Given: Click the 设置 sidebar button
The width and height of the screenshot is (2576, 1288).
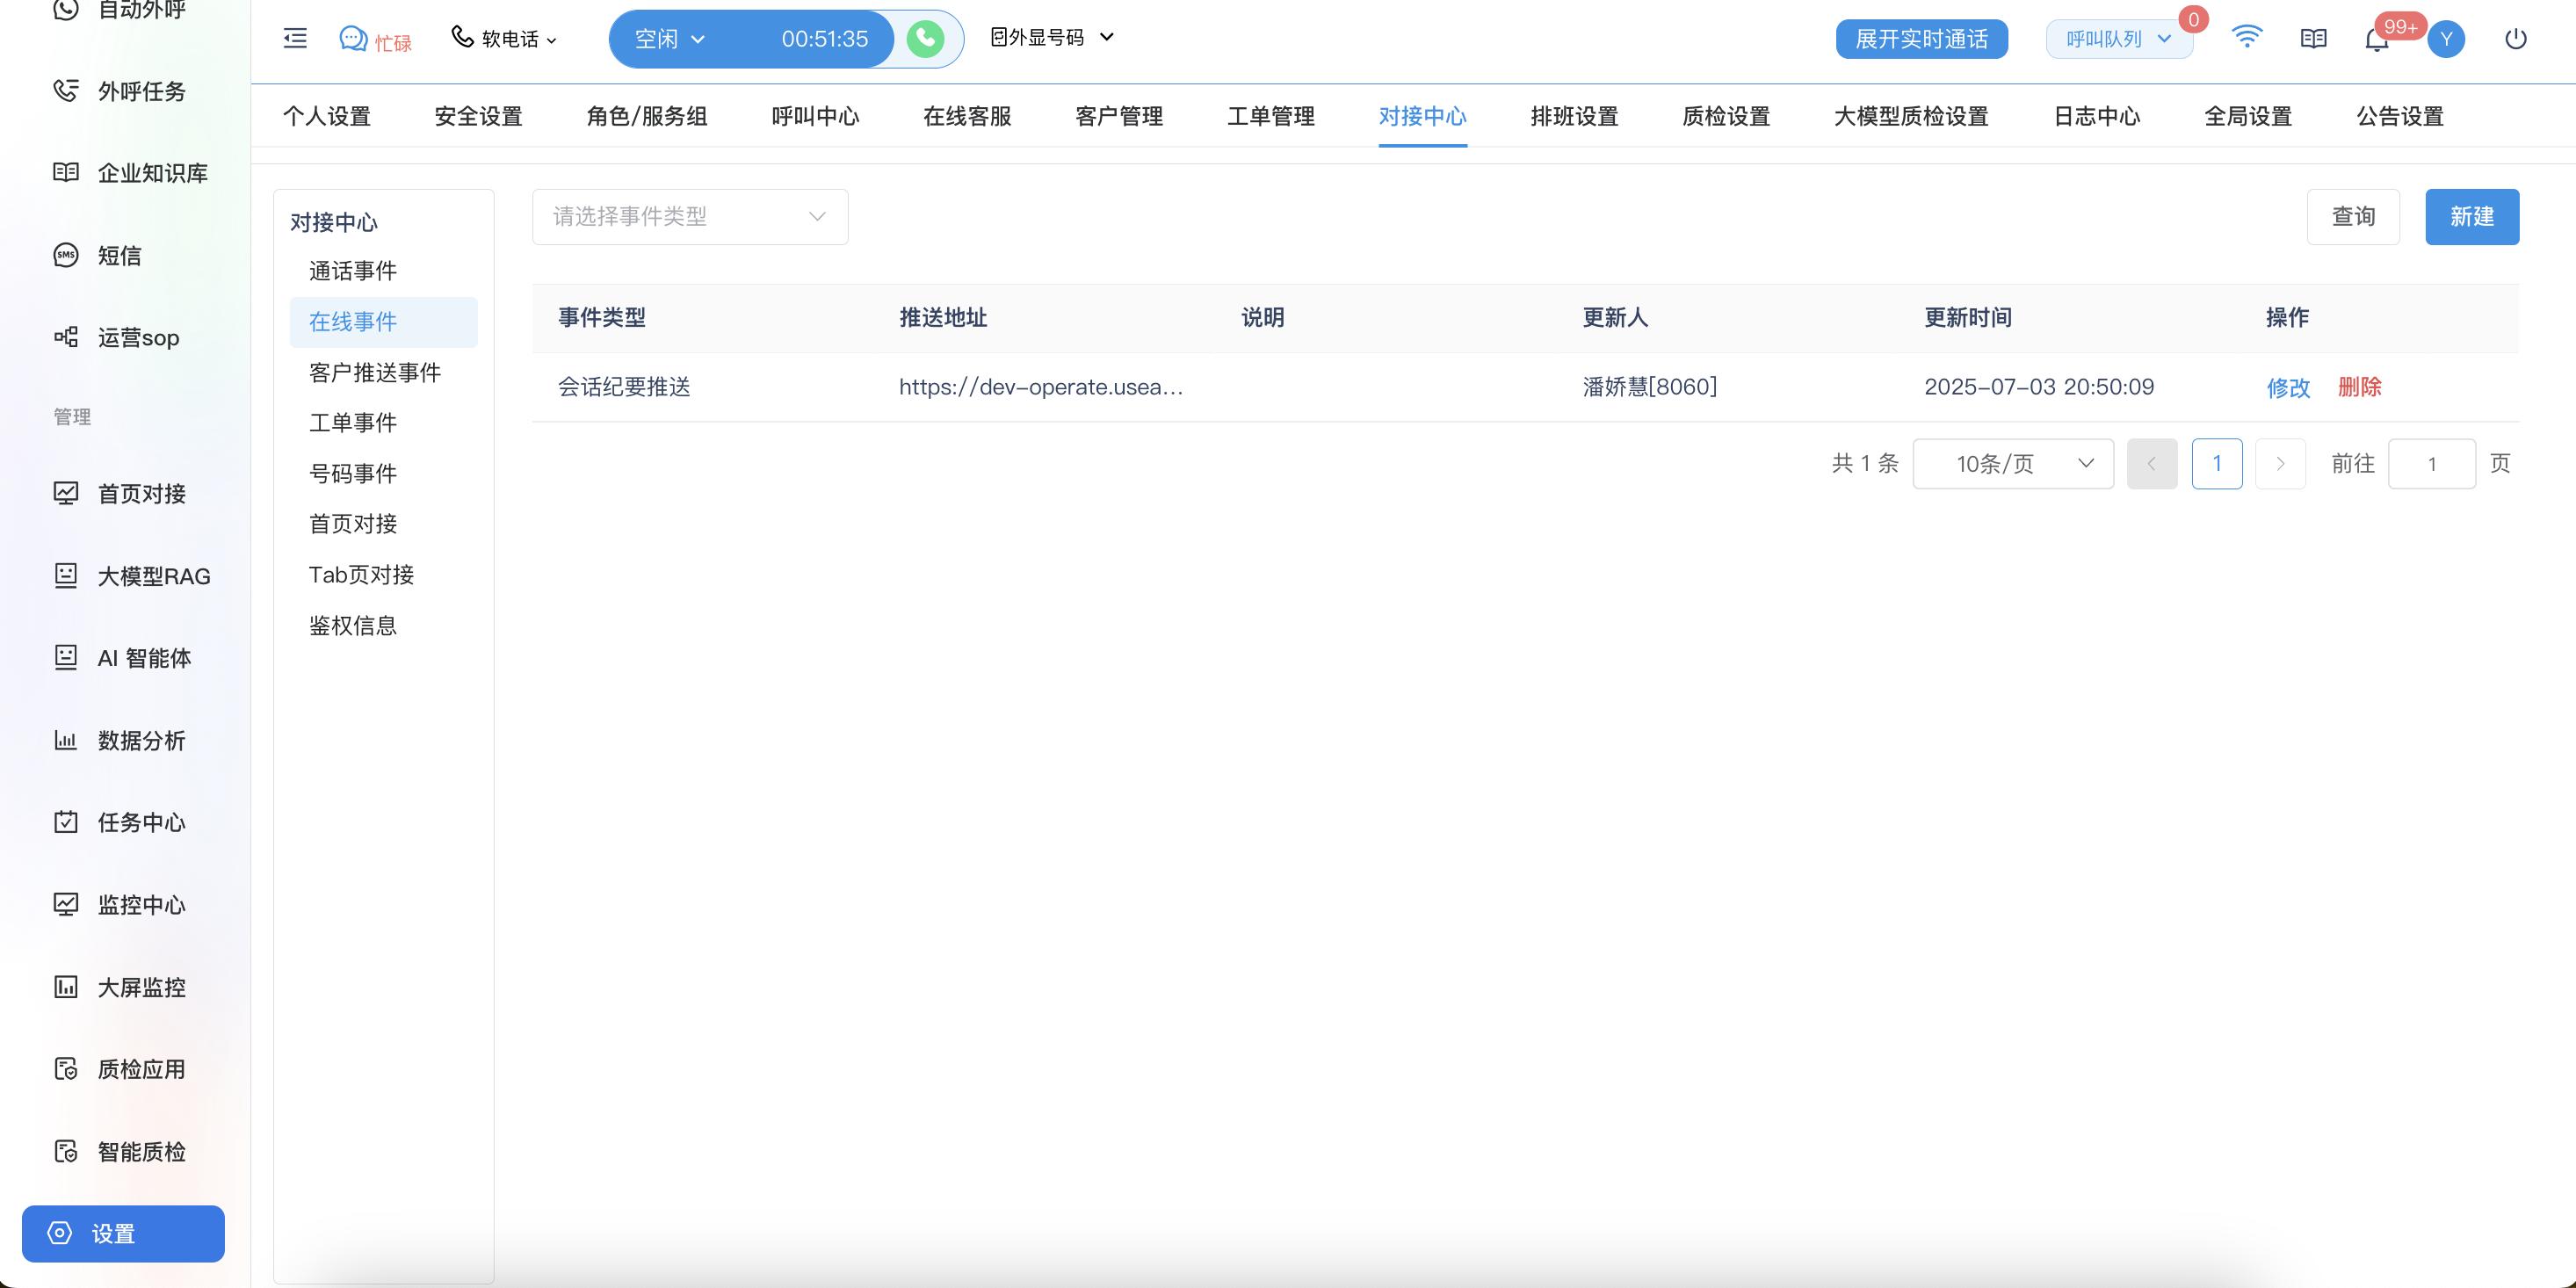Looking at the screenshot, I should 123,1233.
